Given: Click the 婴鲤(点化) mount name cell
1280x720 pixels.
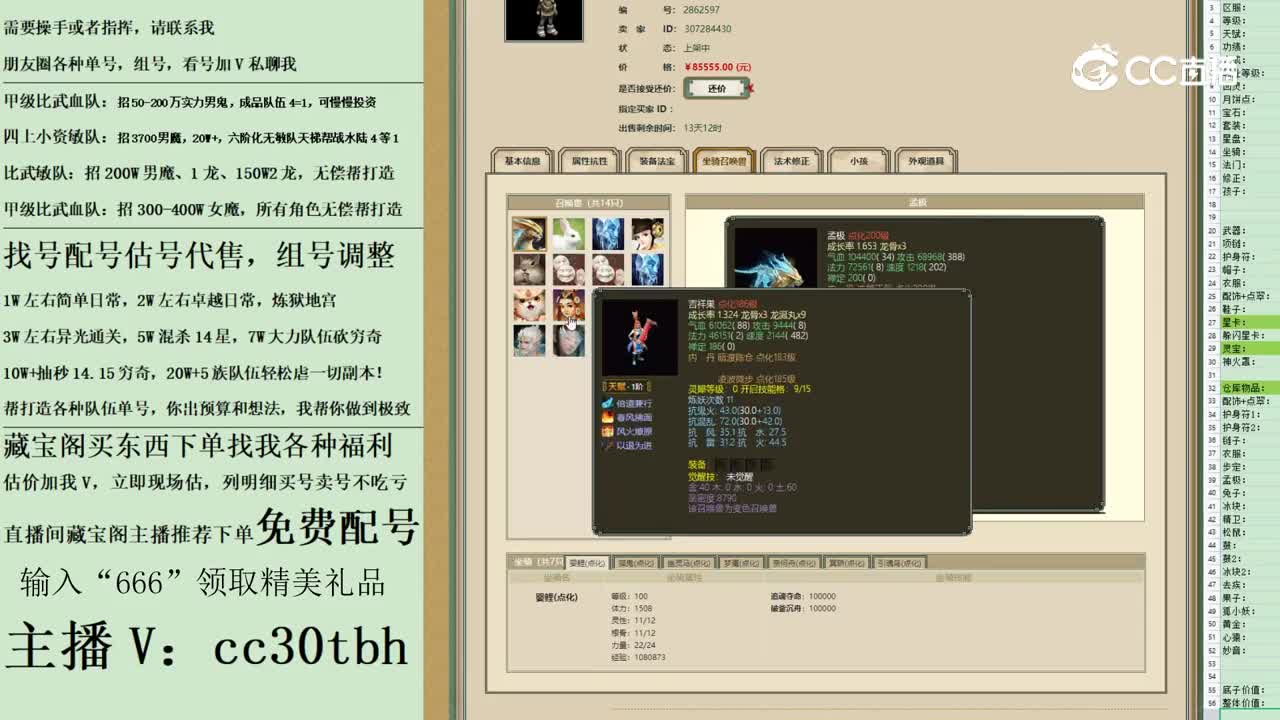Looking at the screenshot, I should click(x=556, y=597).
